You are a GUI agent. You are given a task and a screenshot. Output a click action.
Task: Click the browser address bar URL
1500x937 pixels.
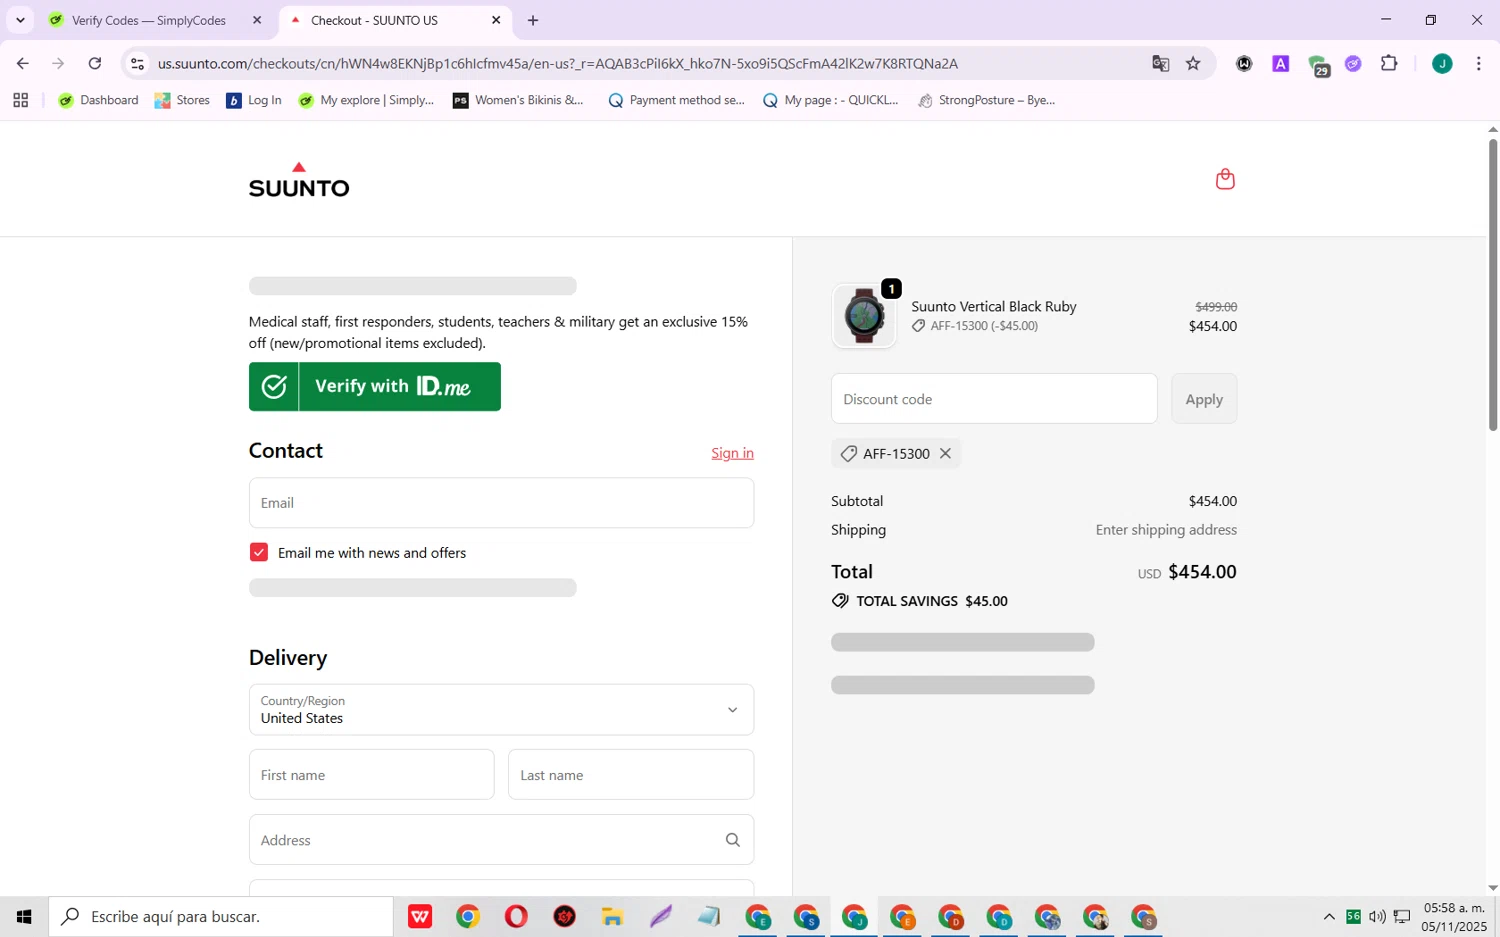coord(558,63)
